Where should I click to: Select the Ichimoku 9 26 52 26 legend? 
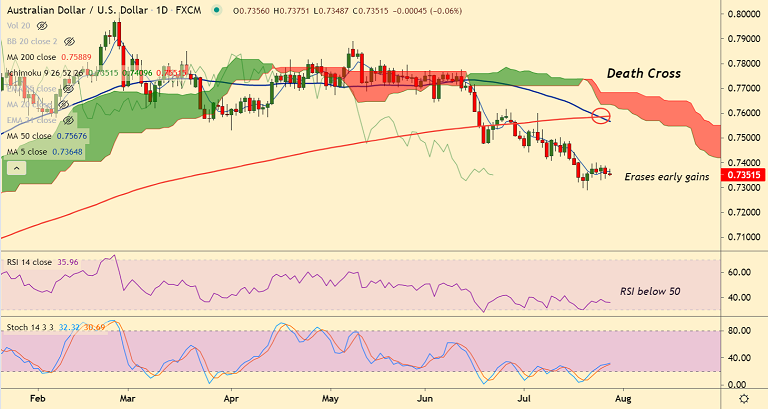45,73
